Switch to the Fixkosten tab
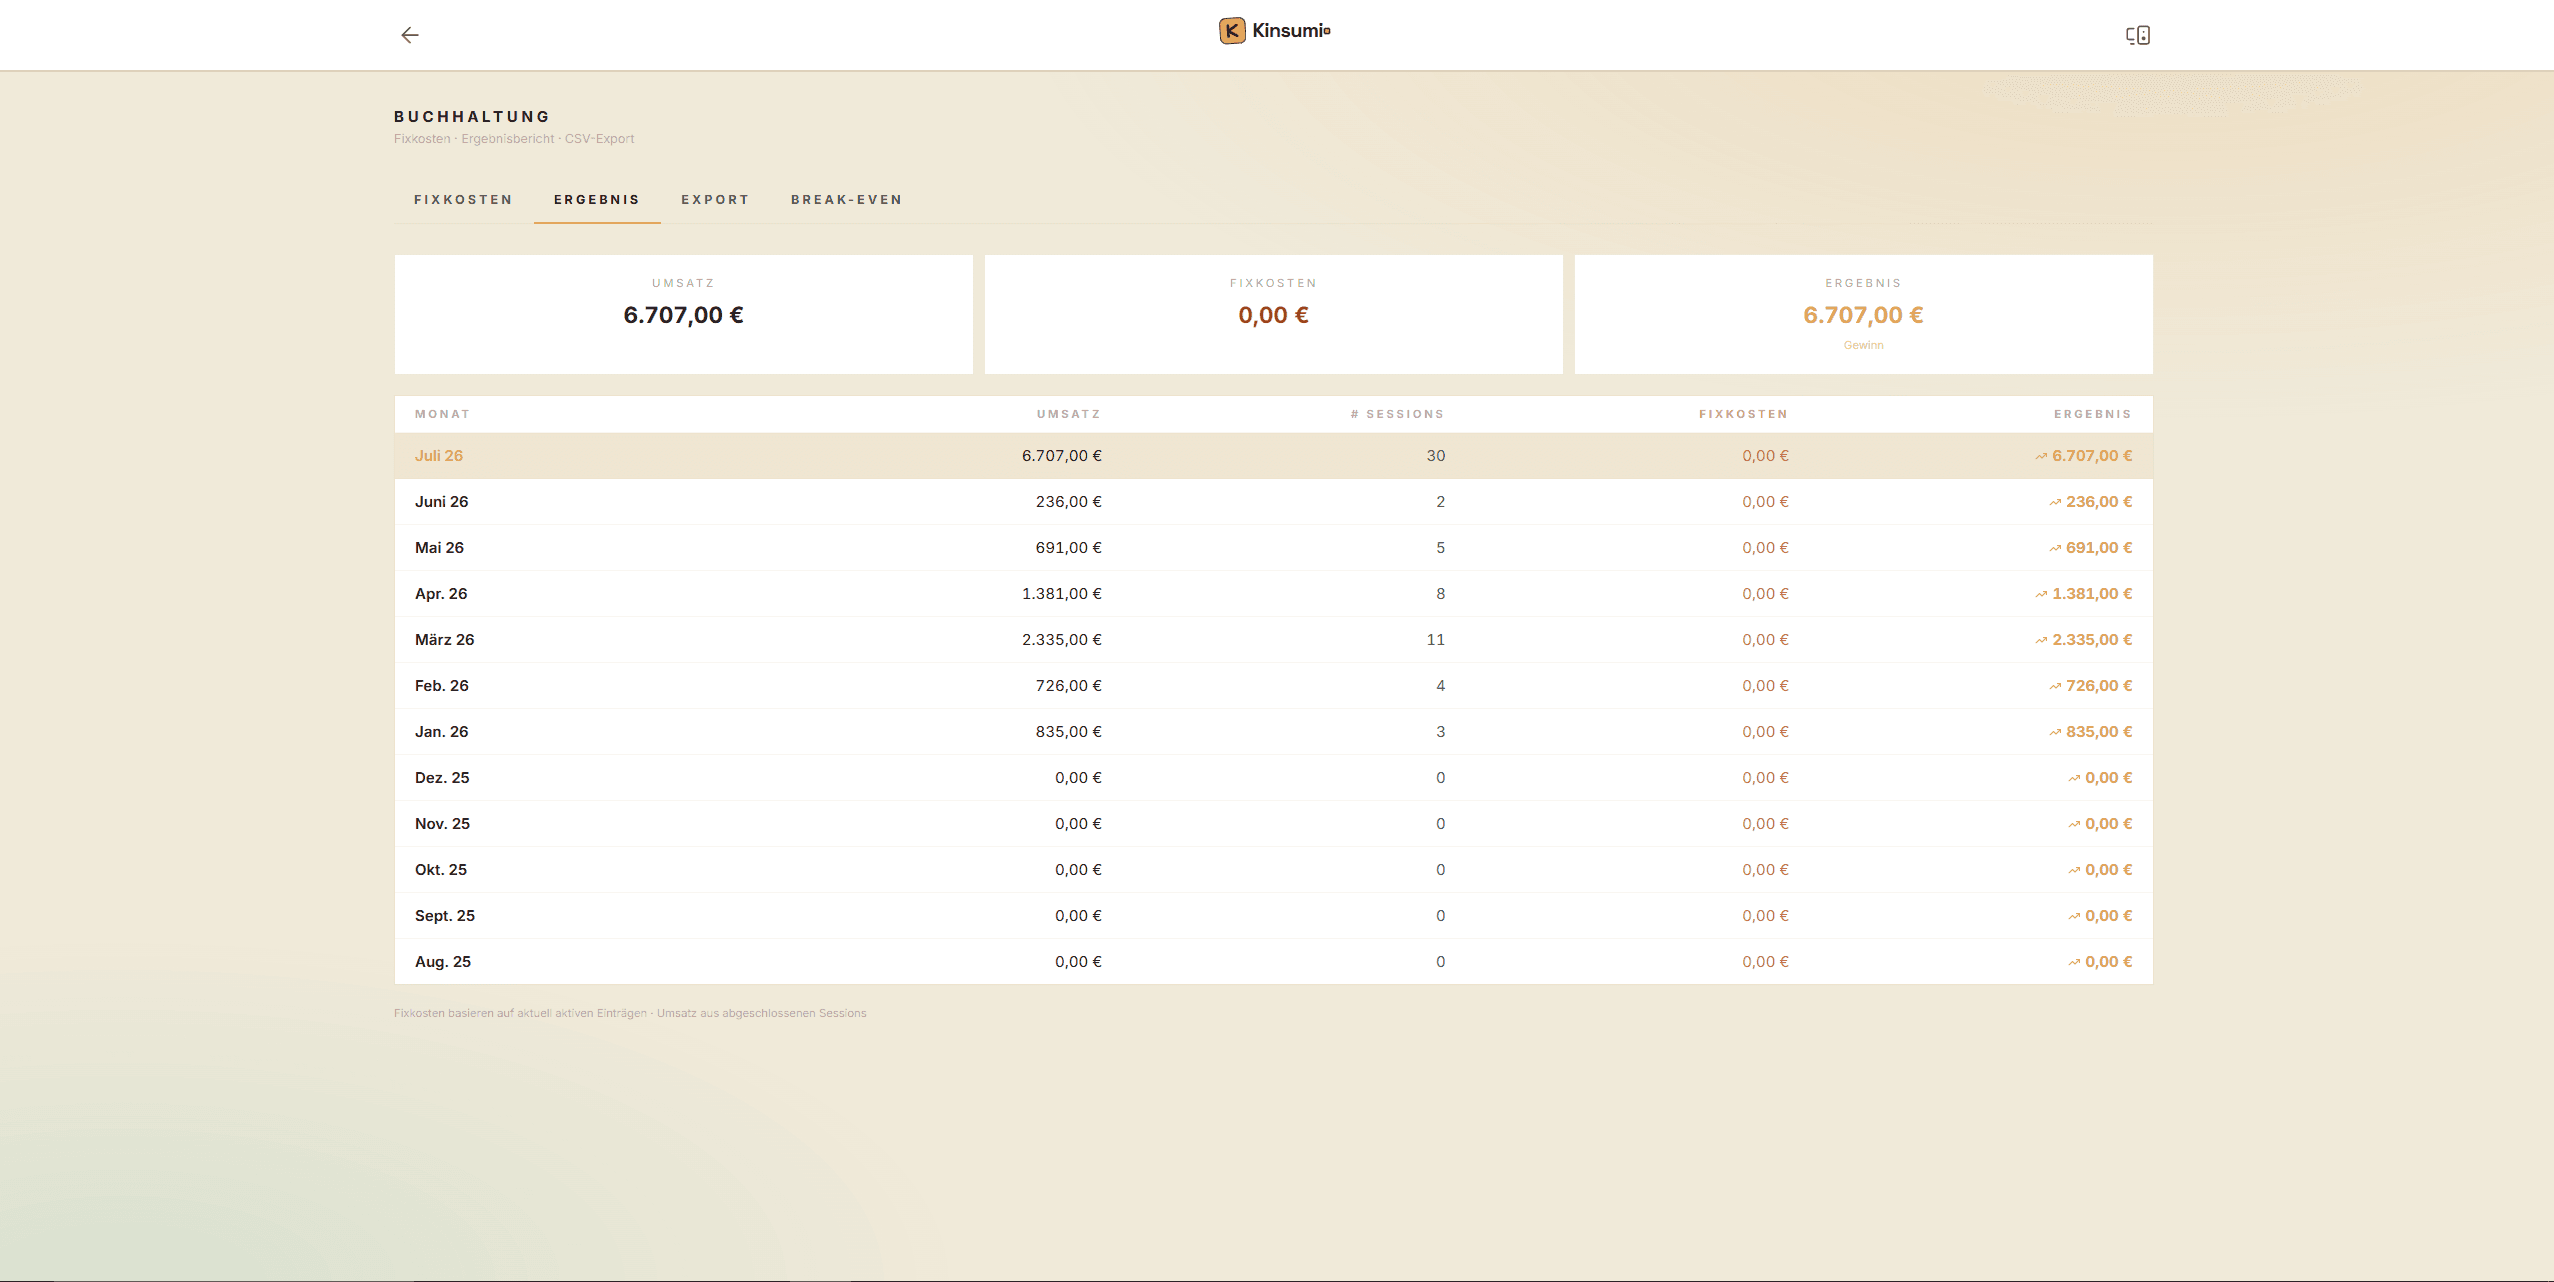The width and height of the screenshot is (2554, 1282). [463, 200]
